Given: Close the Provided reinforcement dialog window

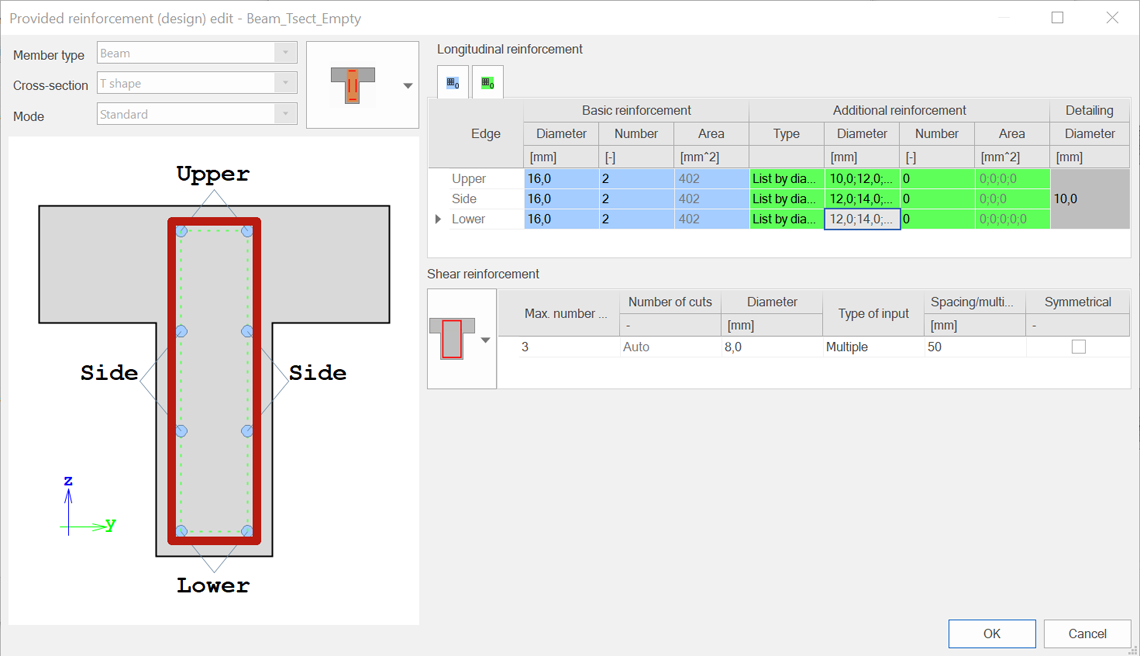Looking at the screenshot, I should pyautogui.click(x=1112, y=17).
